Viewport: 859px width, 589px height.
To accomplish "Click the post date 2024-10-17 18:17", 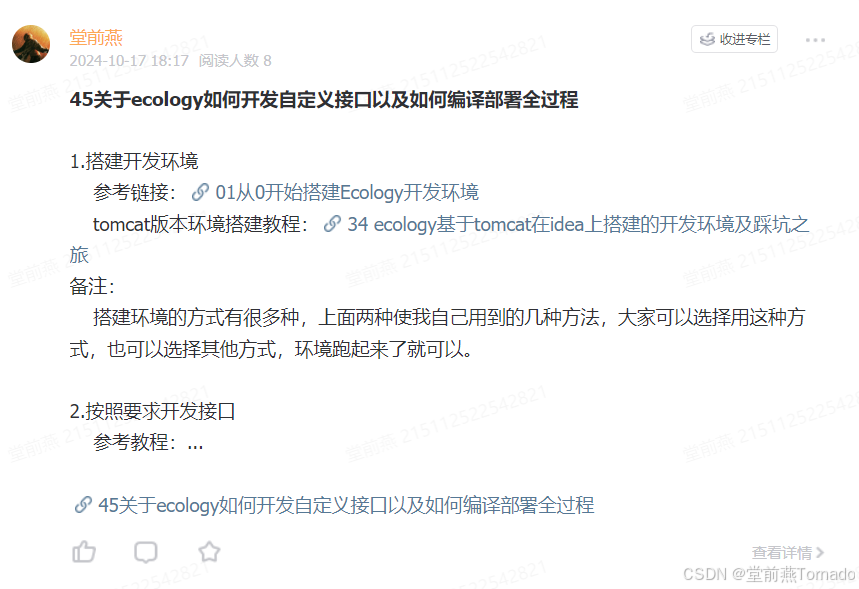I will click(129, 60).
